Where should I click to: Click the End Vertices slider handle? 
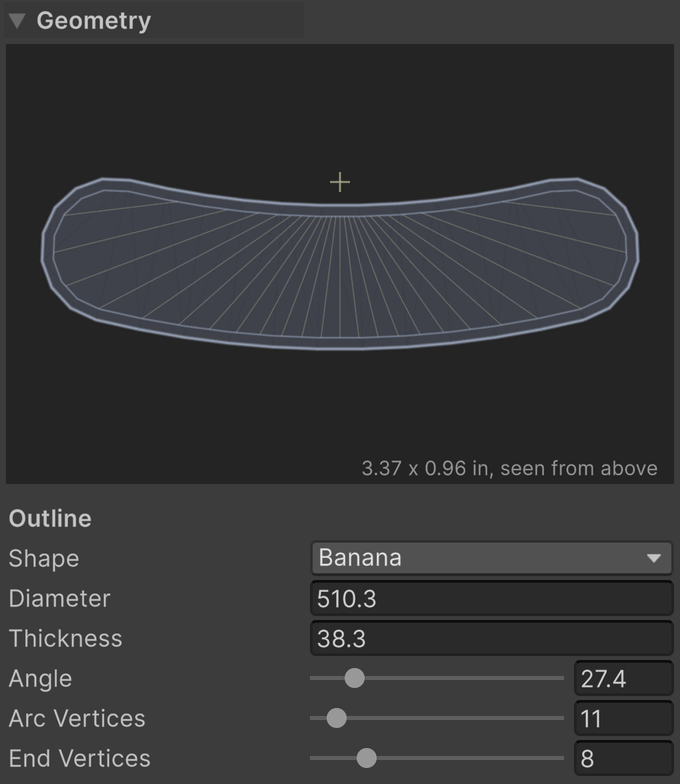(x=366, y=758)
